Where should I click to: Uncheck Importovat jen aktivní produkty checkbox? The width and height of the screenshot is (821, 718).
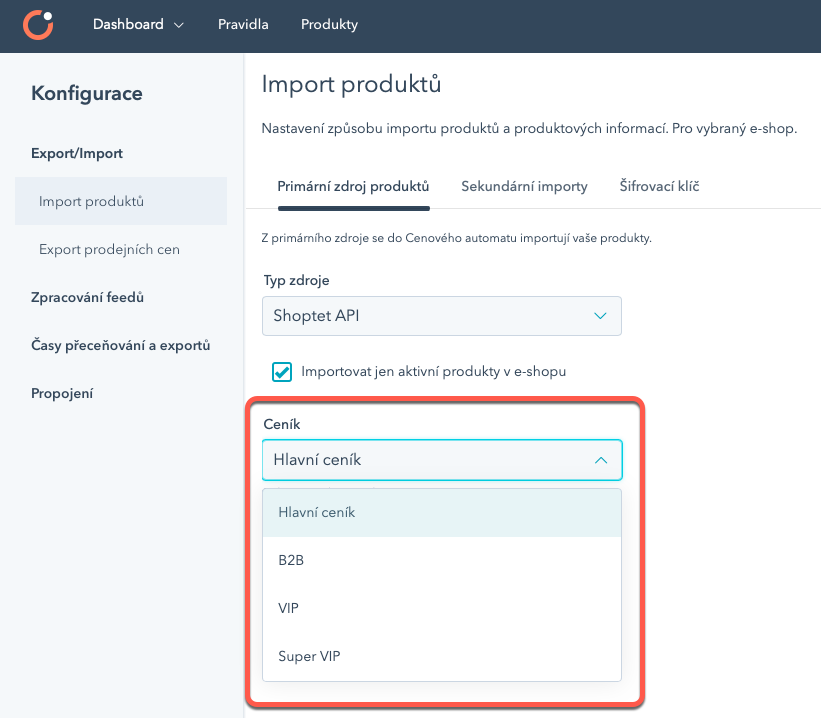click(281, 372)
